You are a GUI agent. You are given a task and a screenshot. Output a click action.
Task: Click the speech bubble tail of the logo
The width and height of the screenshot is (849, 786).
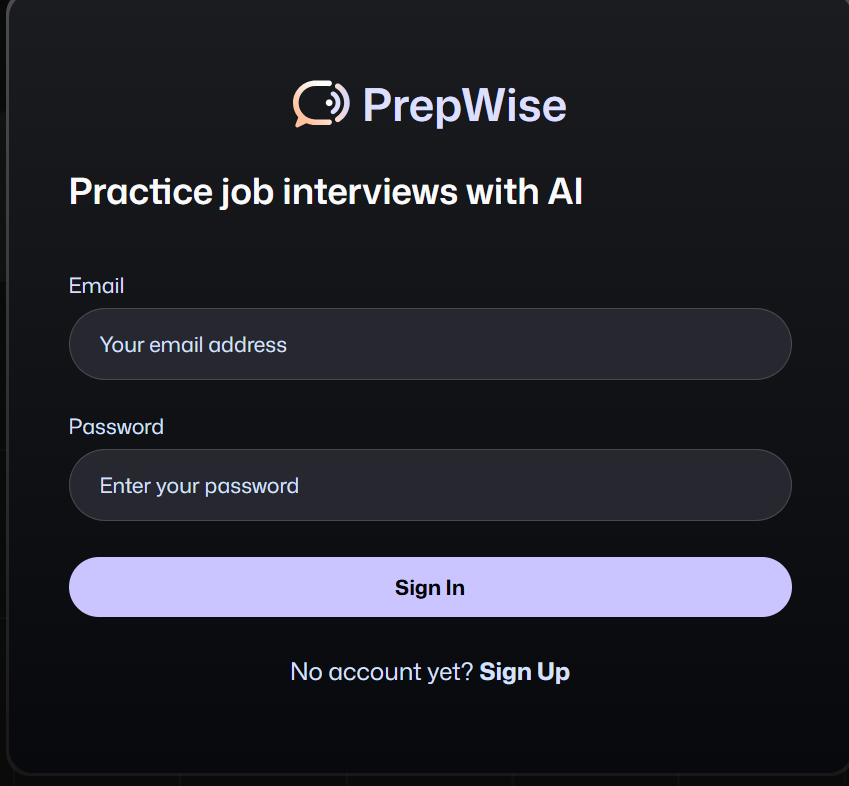pos(300,122)
